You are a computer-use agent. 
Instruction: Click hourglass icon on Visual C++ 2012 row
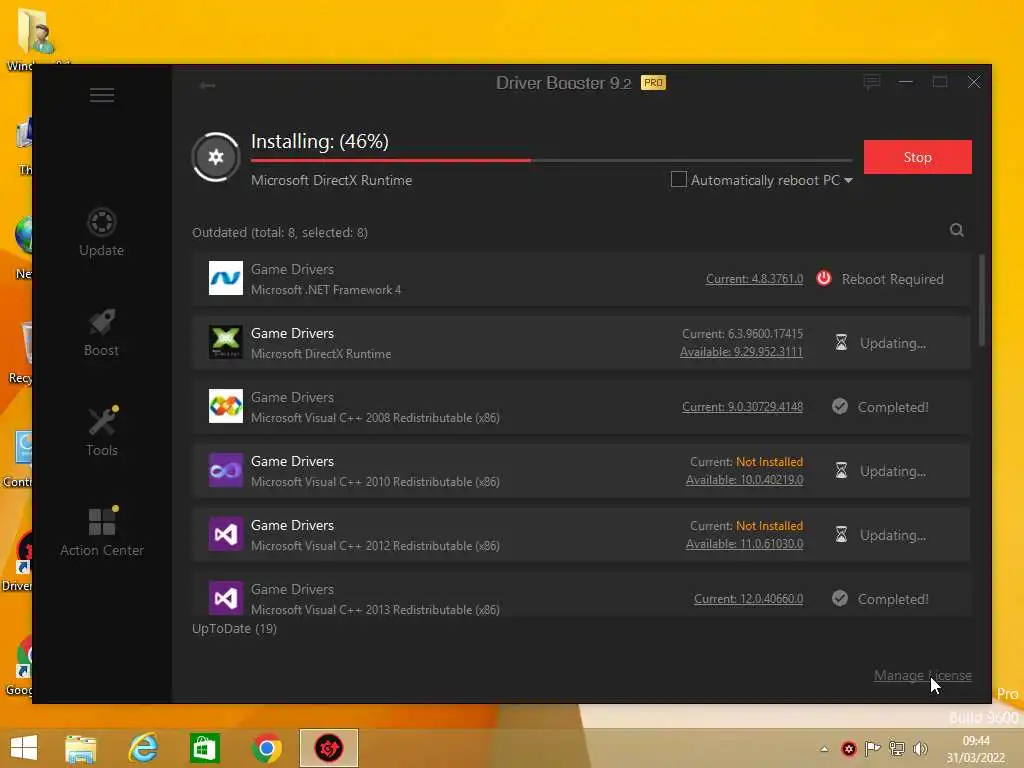pos(841,534)
